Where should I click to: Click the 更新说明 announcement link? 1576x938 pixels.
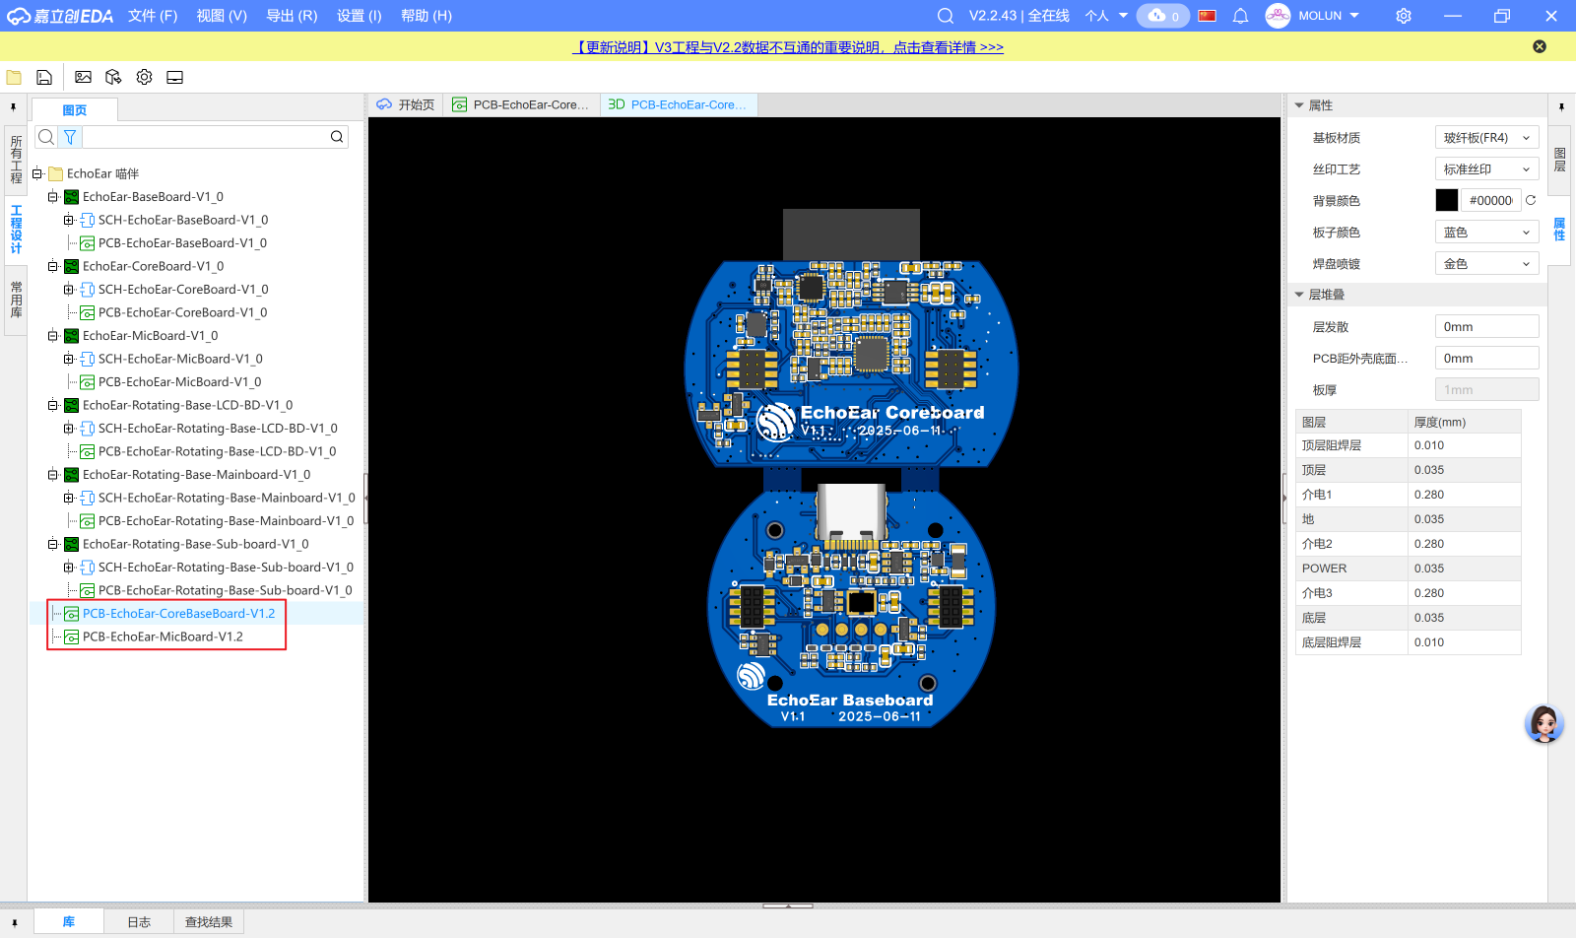click(787, 47)
